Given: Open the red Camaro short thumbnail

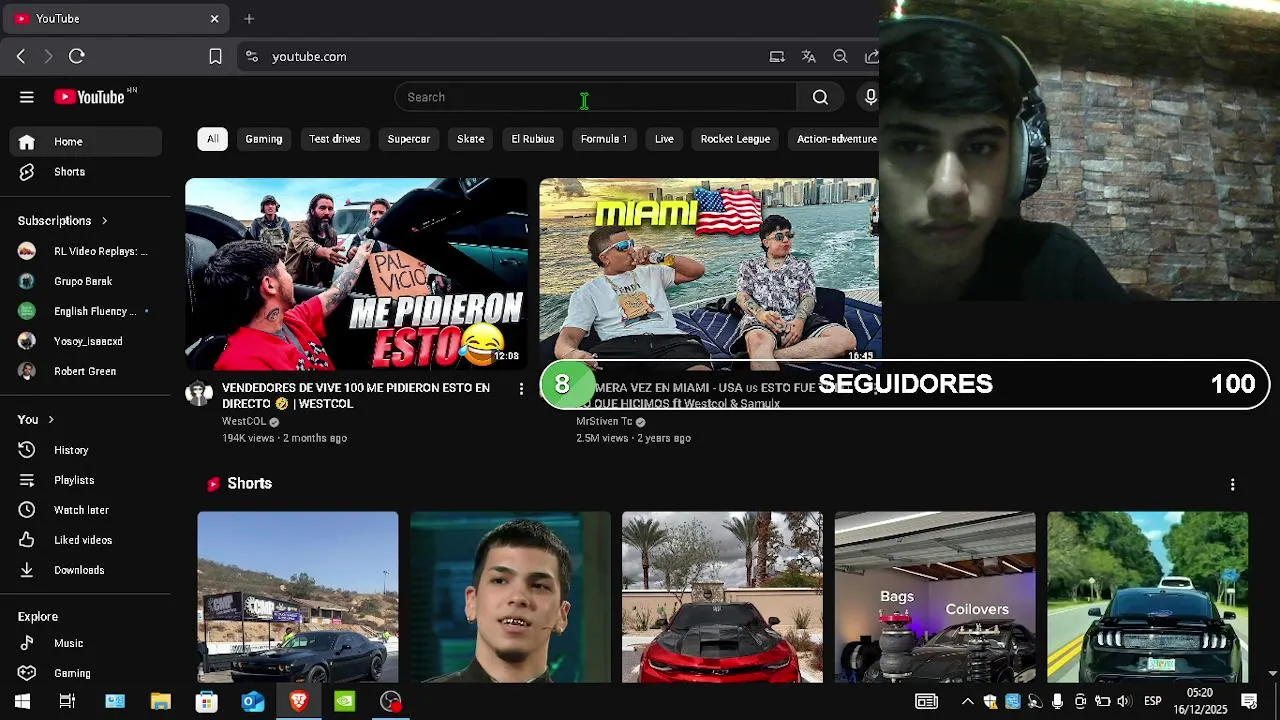Looking at the screenshot, I should [722, 597].
